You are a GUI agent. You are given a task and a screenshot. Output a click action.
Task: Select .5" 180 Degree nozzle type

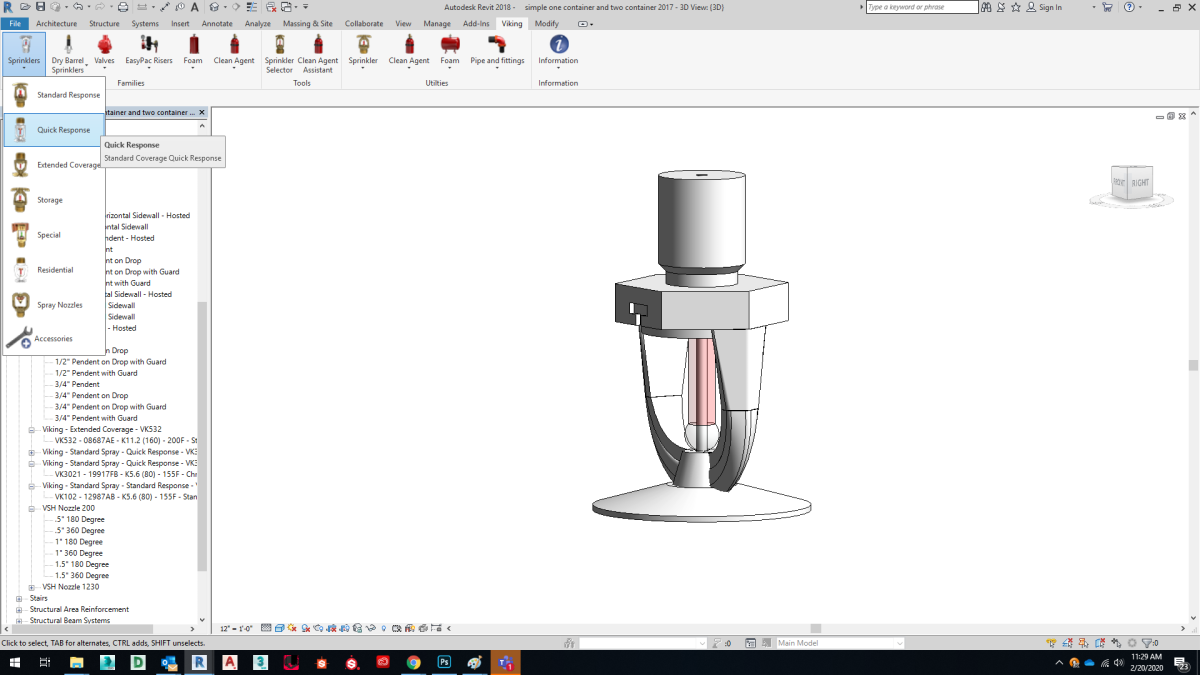[80, 519]
